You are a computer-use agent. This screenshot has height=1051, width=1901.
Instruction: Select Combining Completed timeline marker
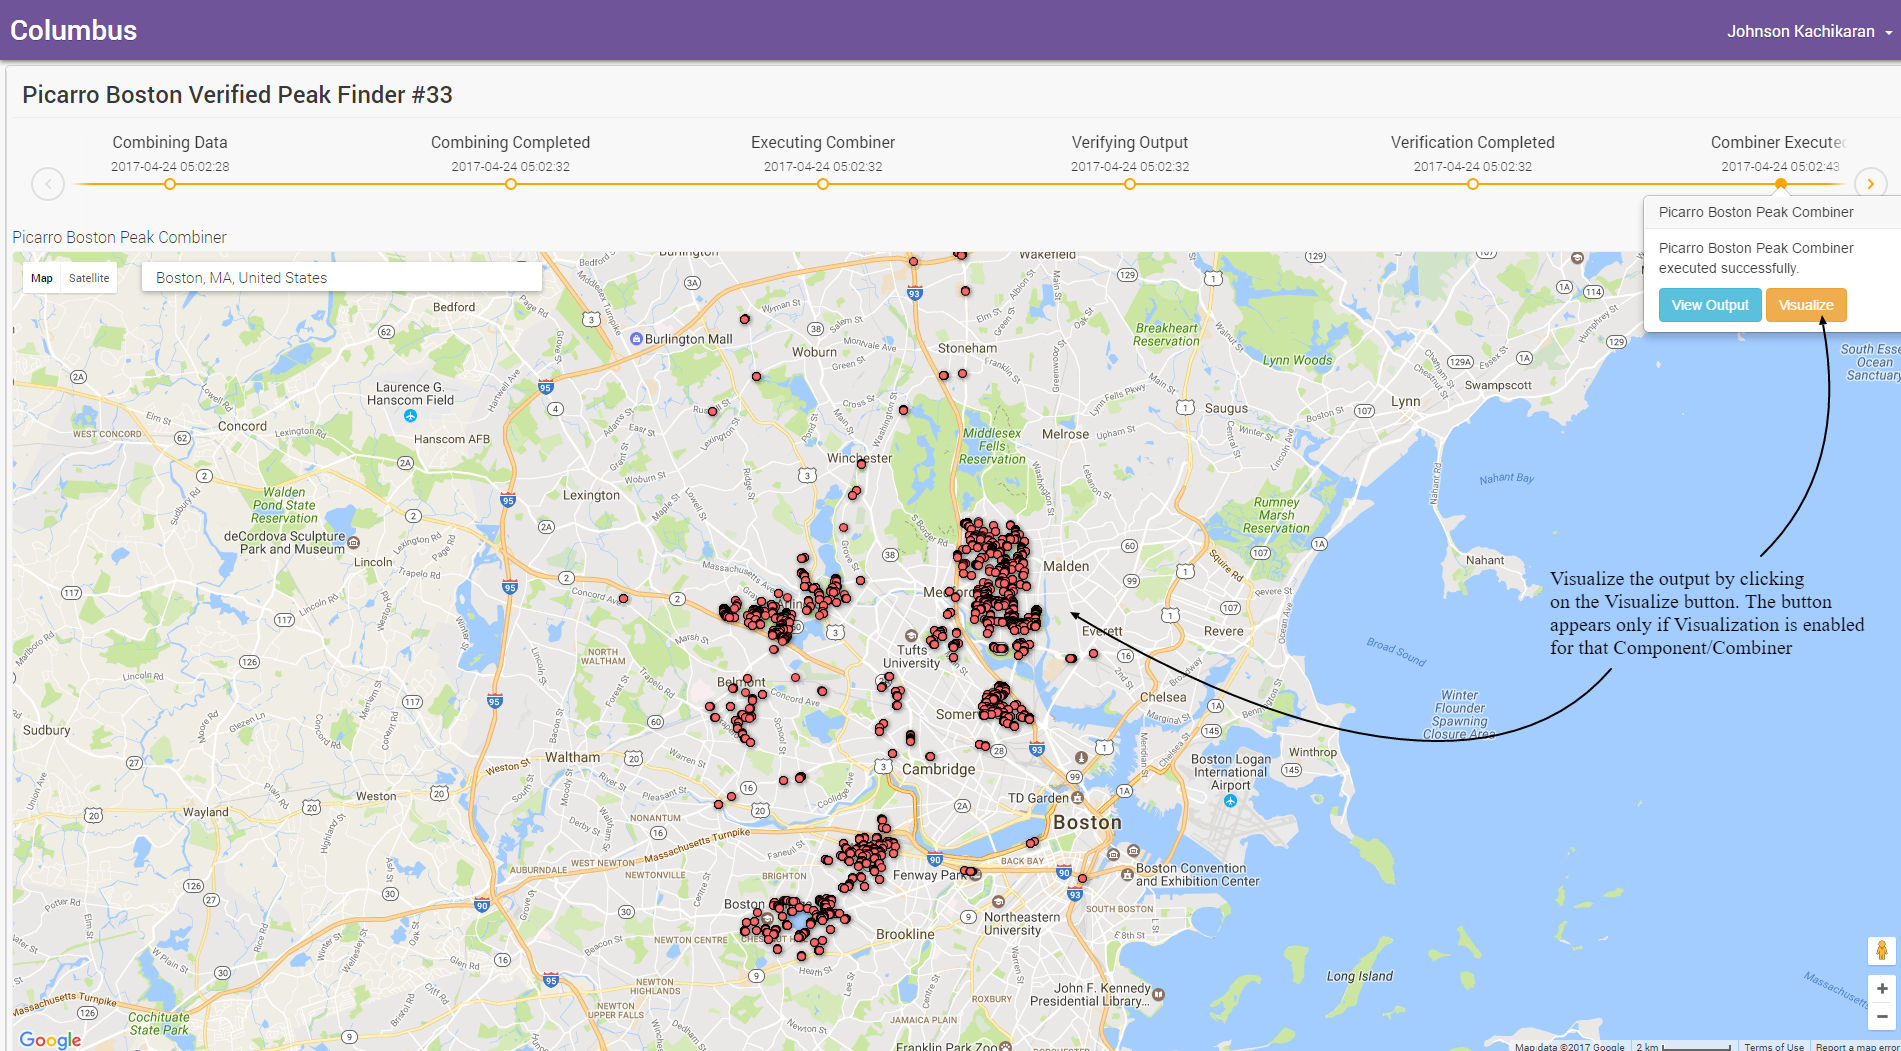(511, 184)
